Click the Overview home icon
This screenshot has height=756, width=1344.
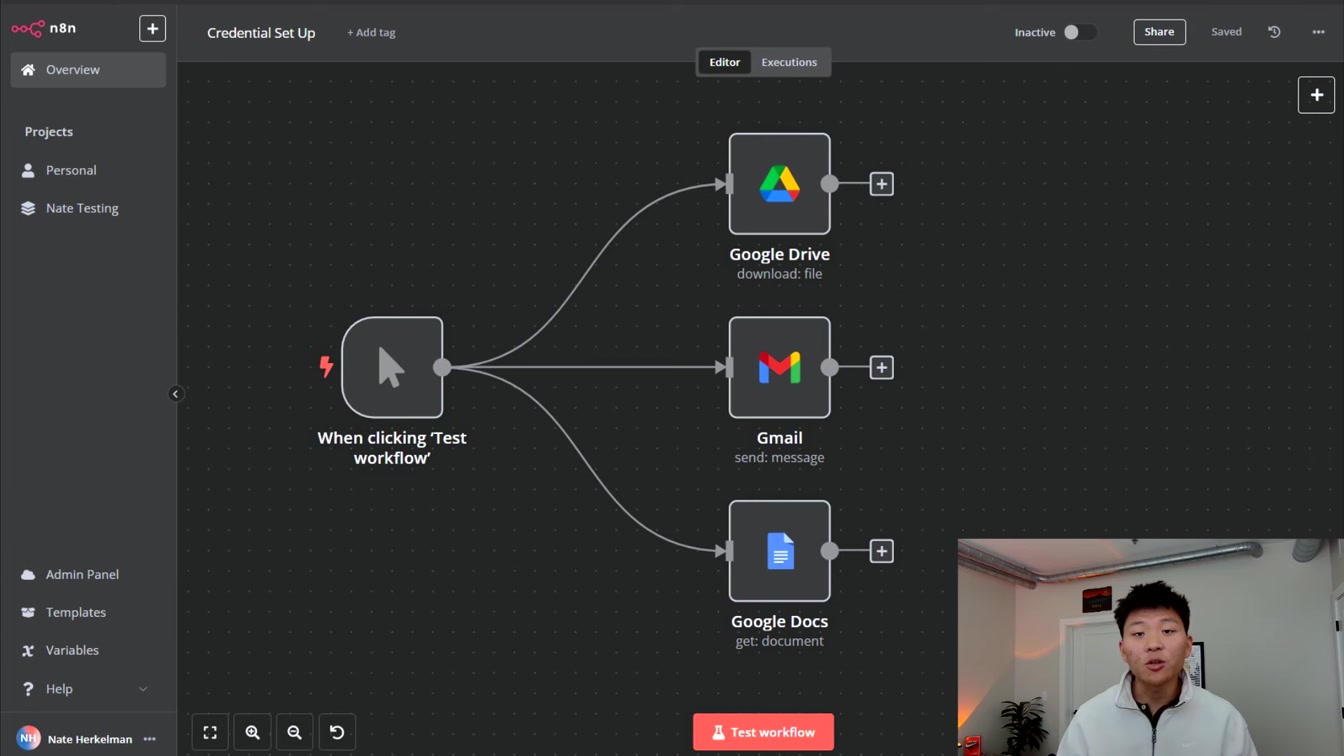(x=28, y=70)
